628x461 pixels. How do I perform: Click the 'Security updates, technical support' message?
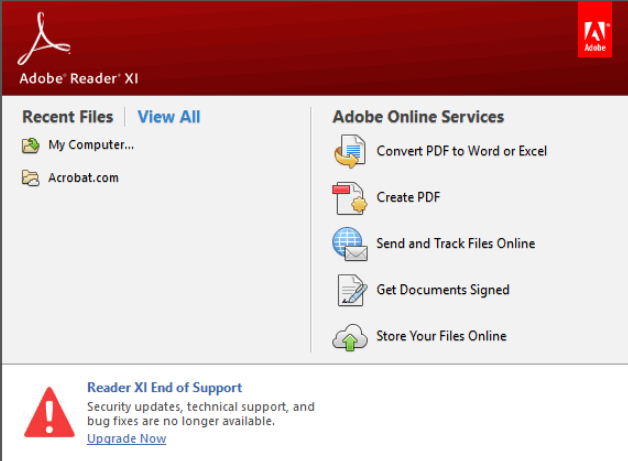[x=201, y=414]
